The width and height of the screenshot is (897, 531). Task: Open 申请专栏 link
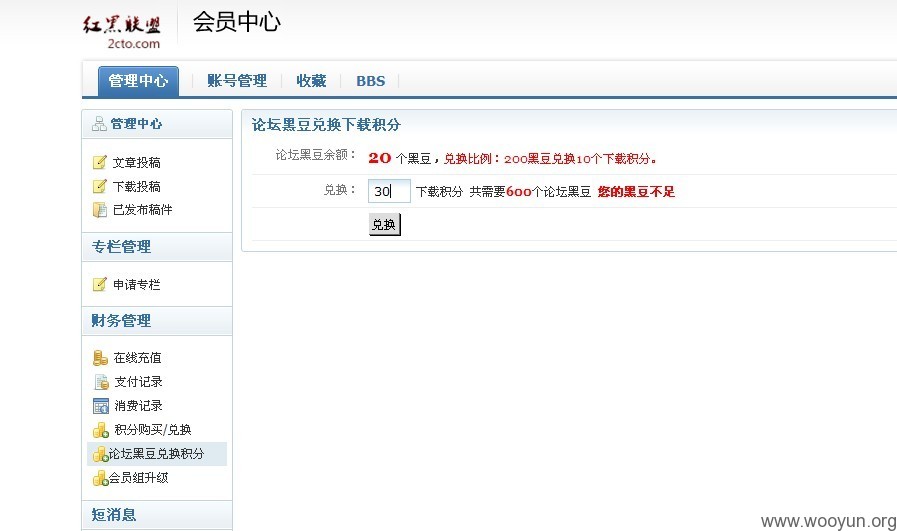136,284
